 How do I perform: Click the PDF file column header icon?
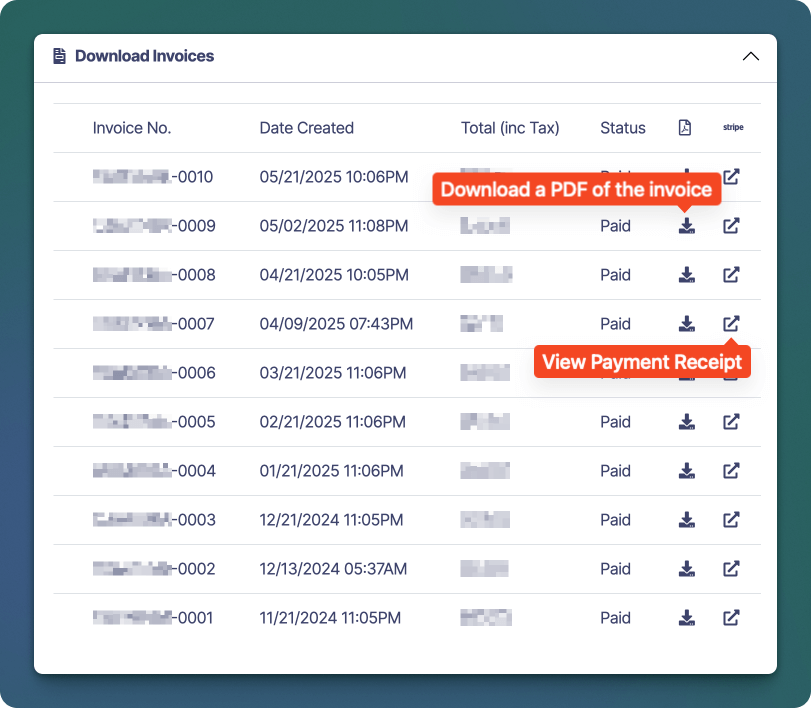click(684, 128)
